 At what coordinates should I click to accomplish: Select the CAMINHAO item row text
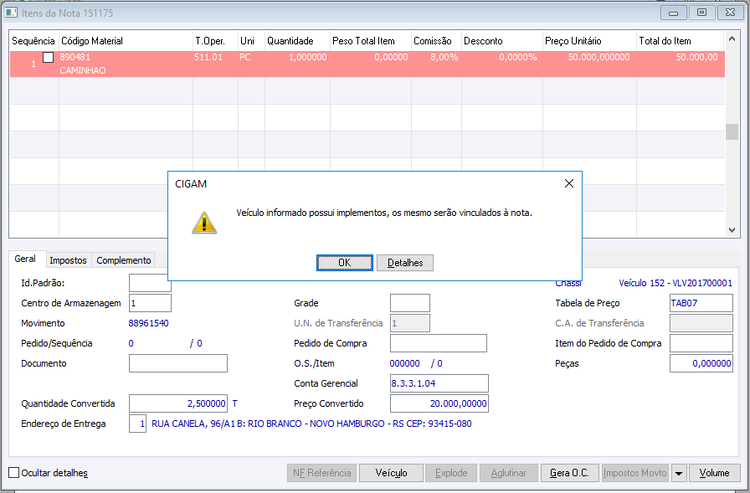[83, 70]
